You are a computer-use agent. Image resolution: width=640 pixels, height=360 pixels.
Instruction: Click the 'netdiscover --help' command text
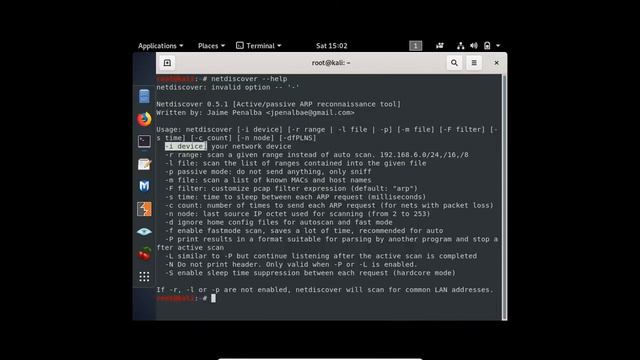(249, 79)
